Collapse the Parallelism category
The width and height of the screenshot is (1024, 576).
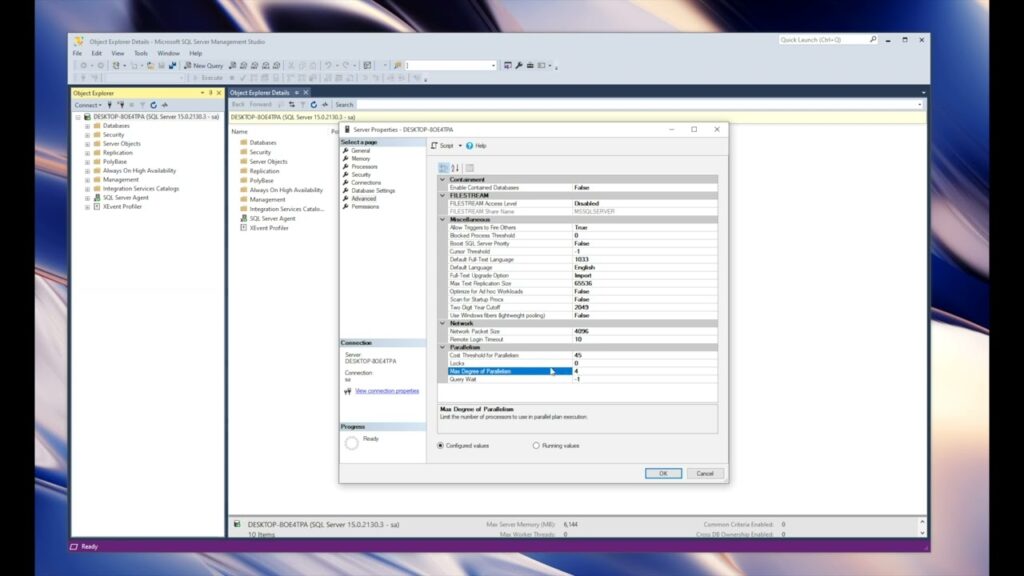coord(442,347)
